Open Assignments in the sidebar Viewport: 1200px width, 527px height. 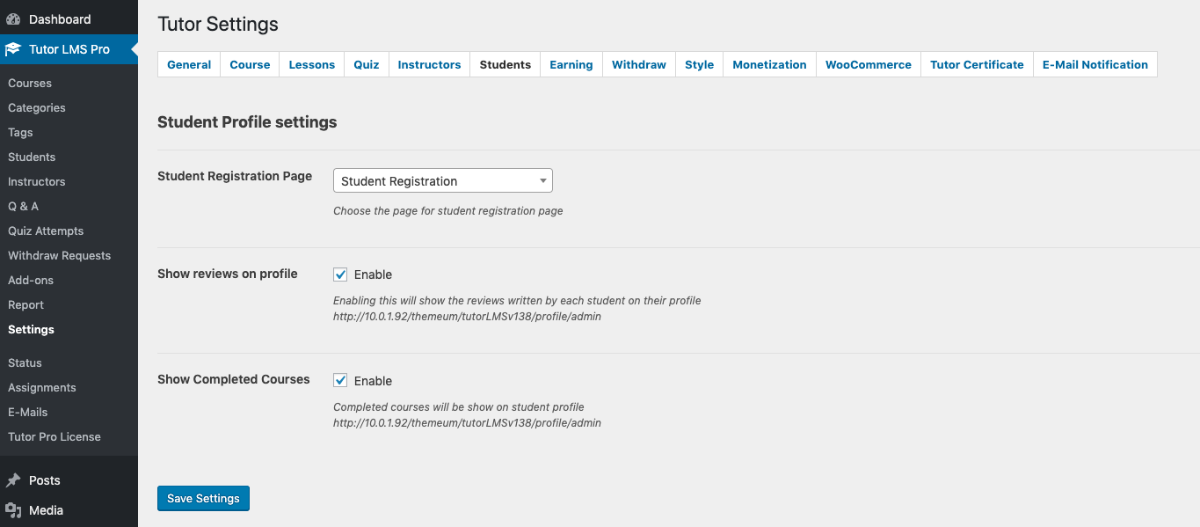[x=42, y=387]
